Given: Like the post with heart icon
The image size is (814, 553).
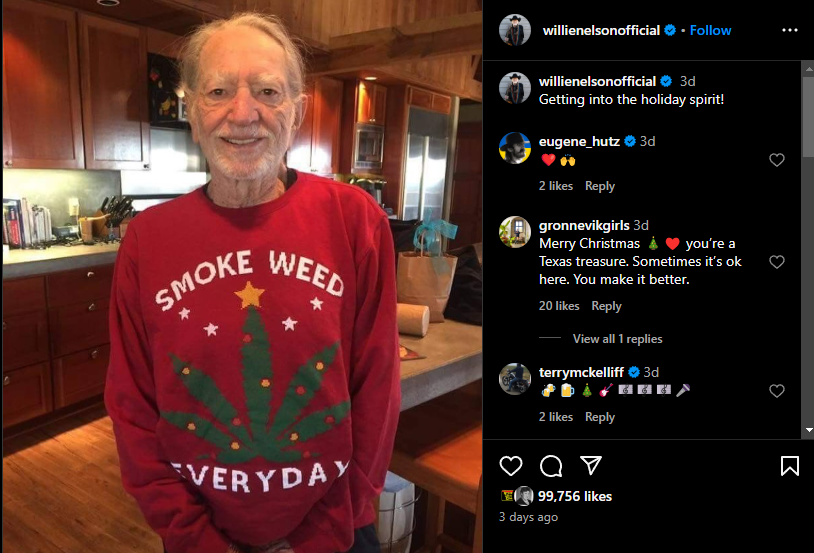Looking at the screenshot, I should coord(511,466).
